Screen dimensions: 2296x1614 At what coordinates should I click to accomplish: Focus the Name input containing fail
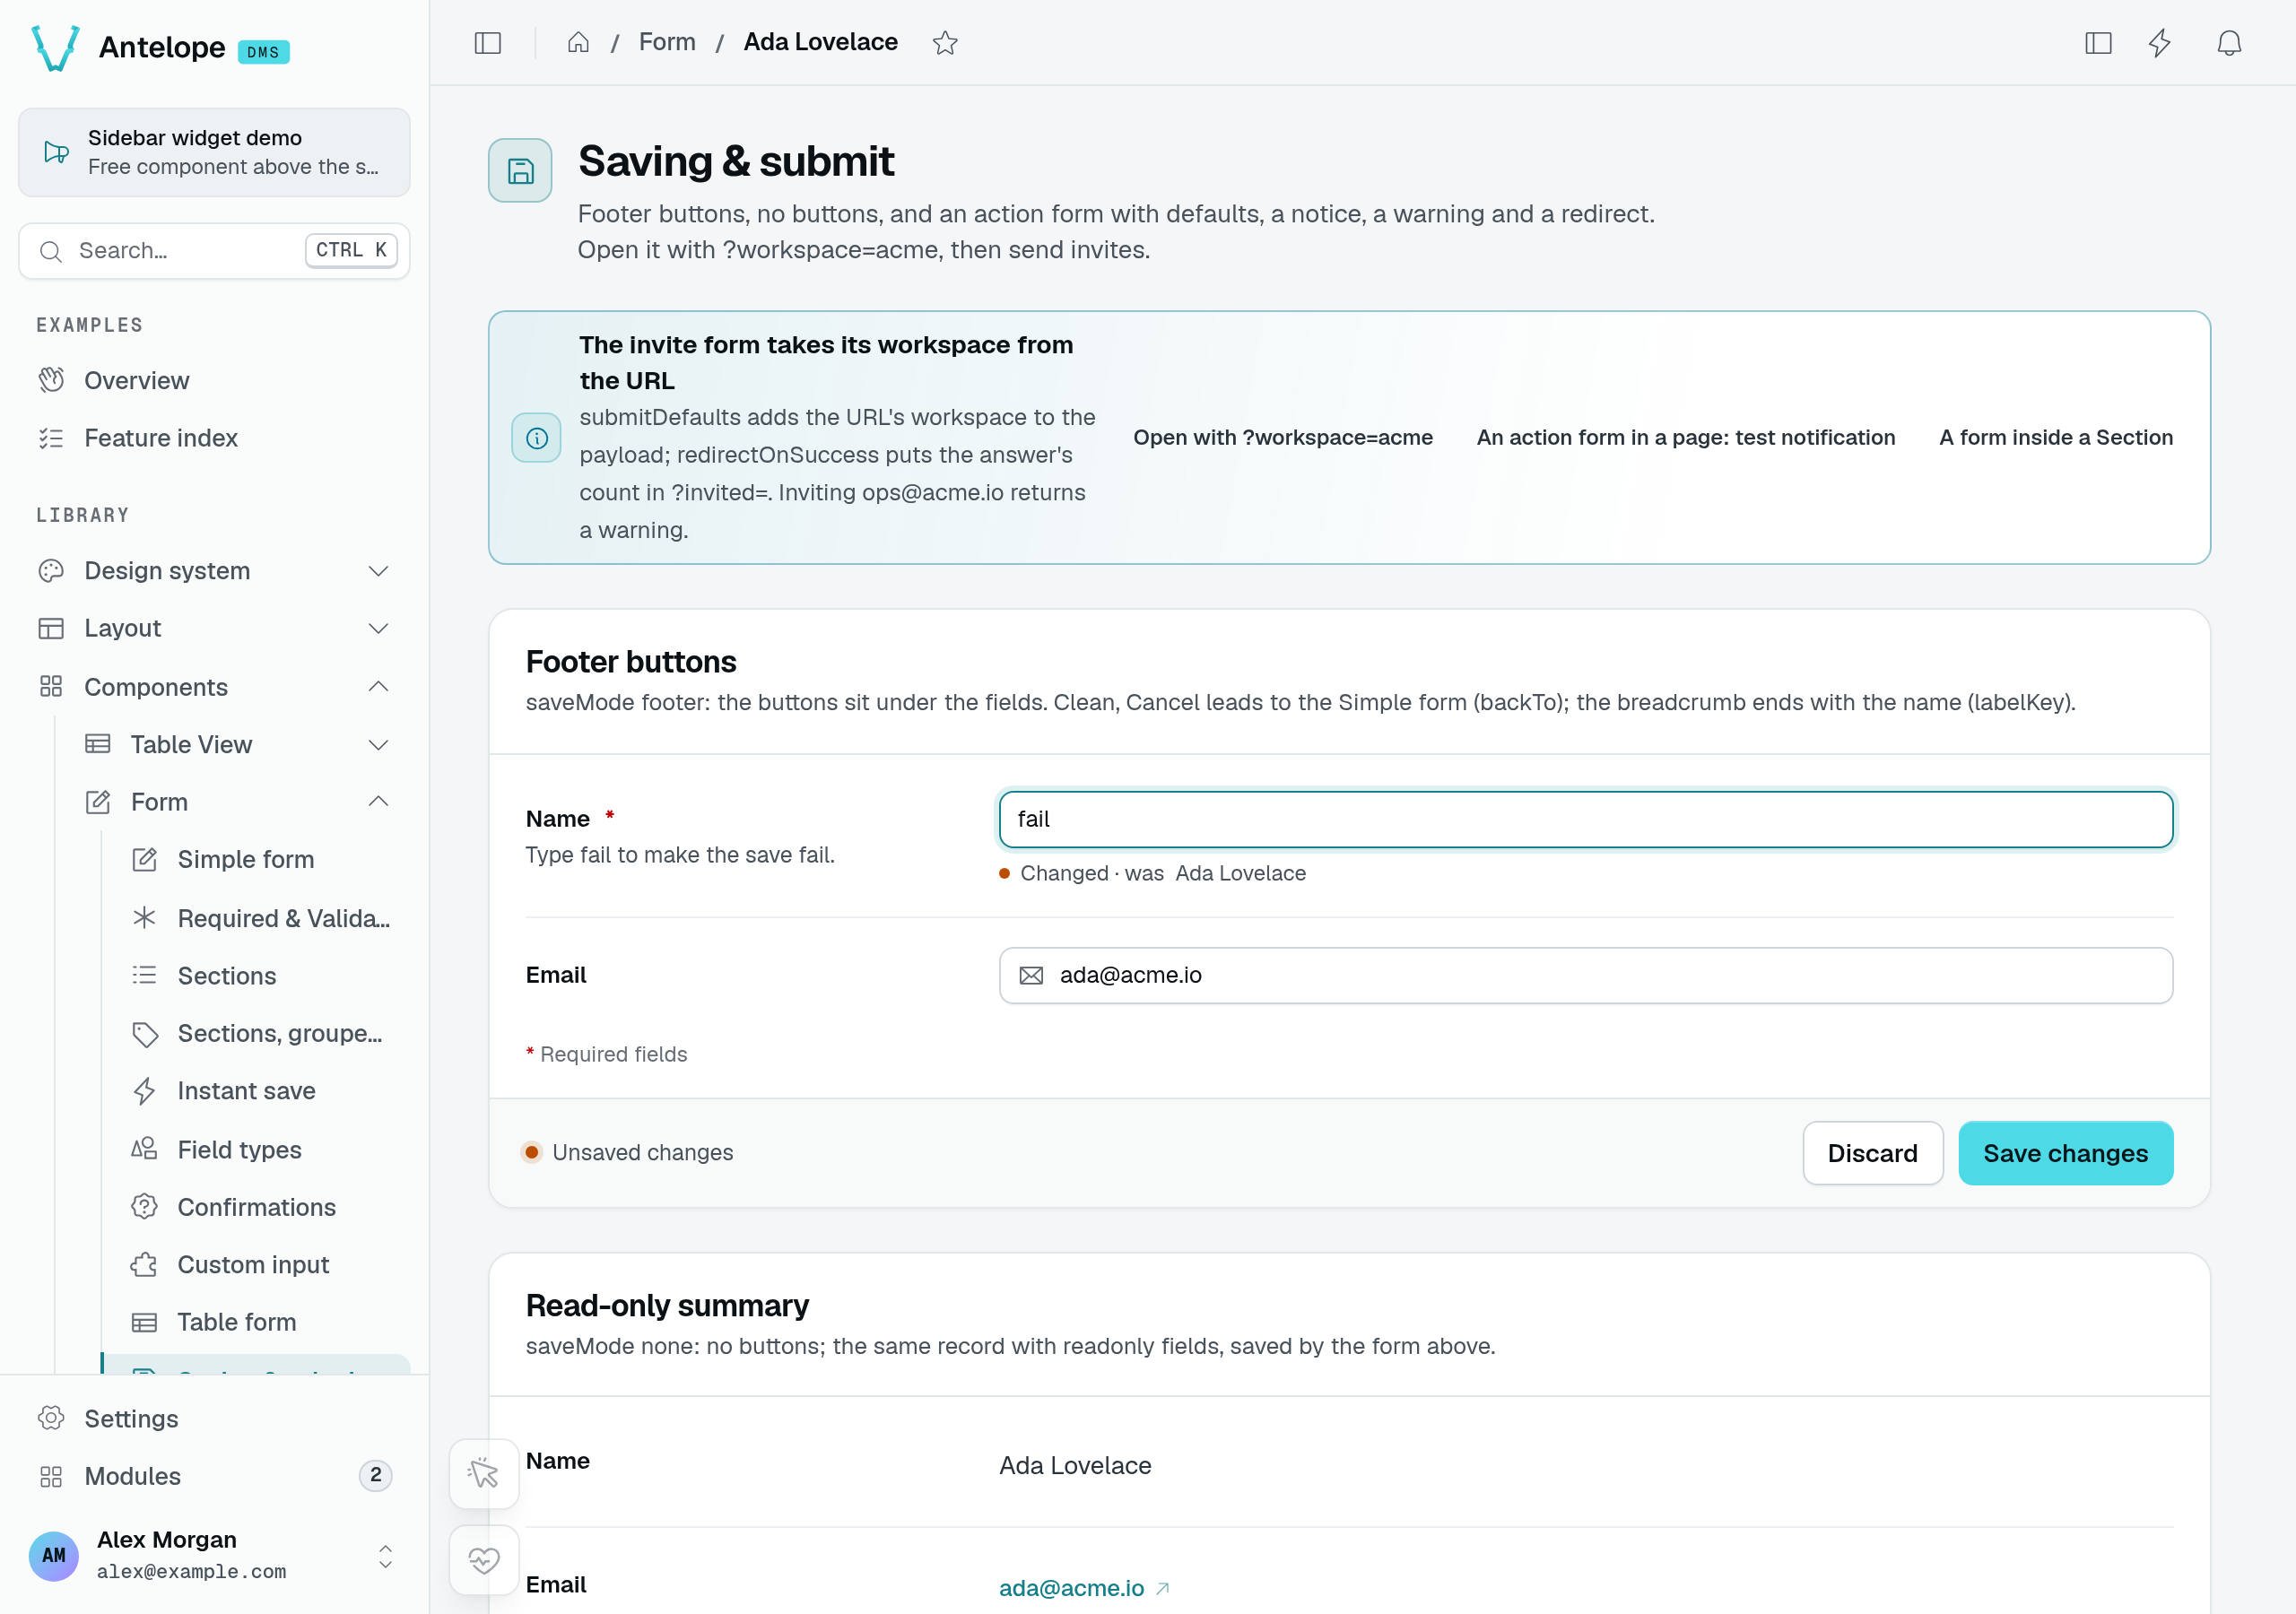click(x=1585, y=819)
